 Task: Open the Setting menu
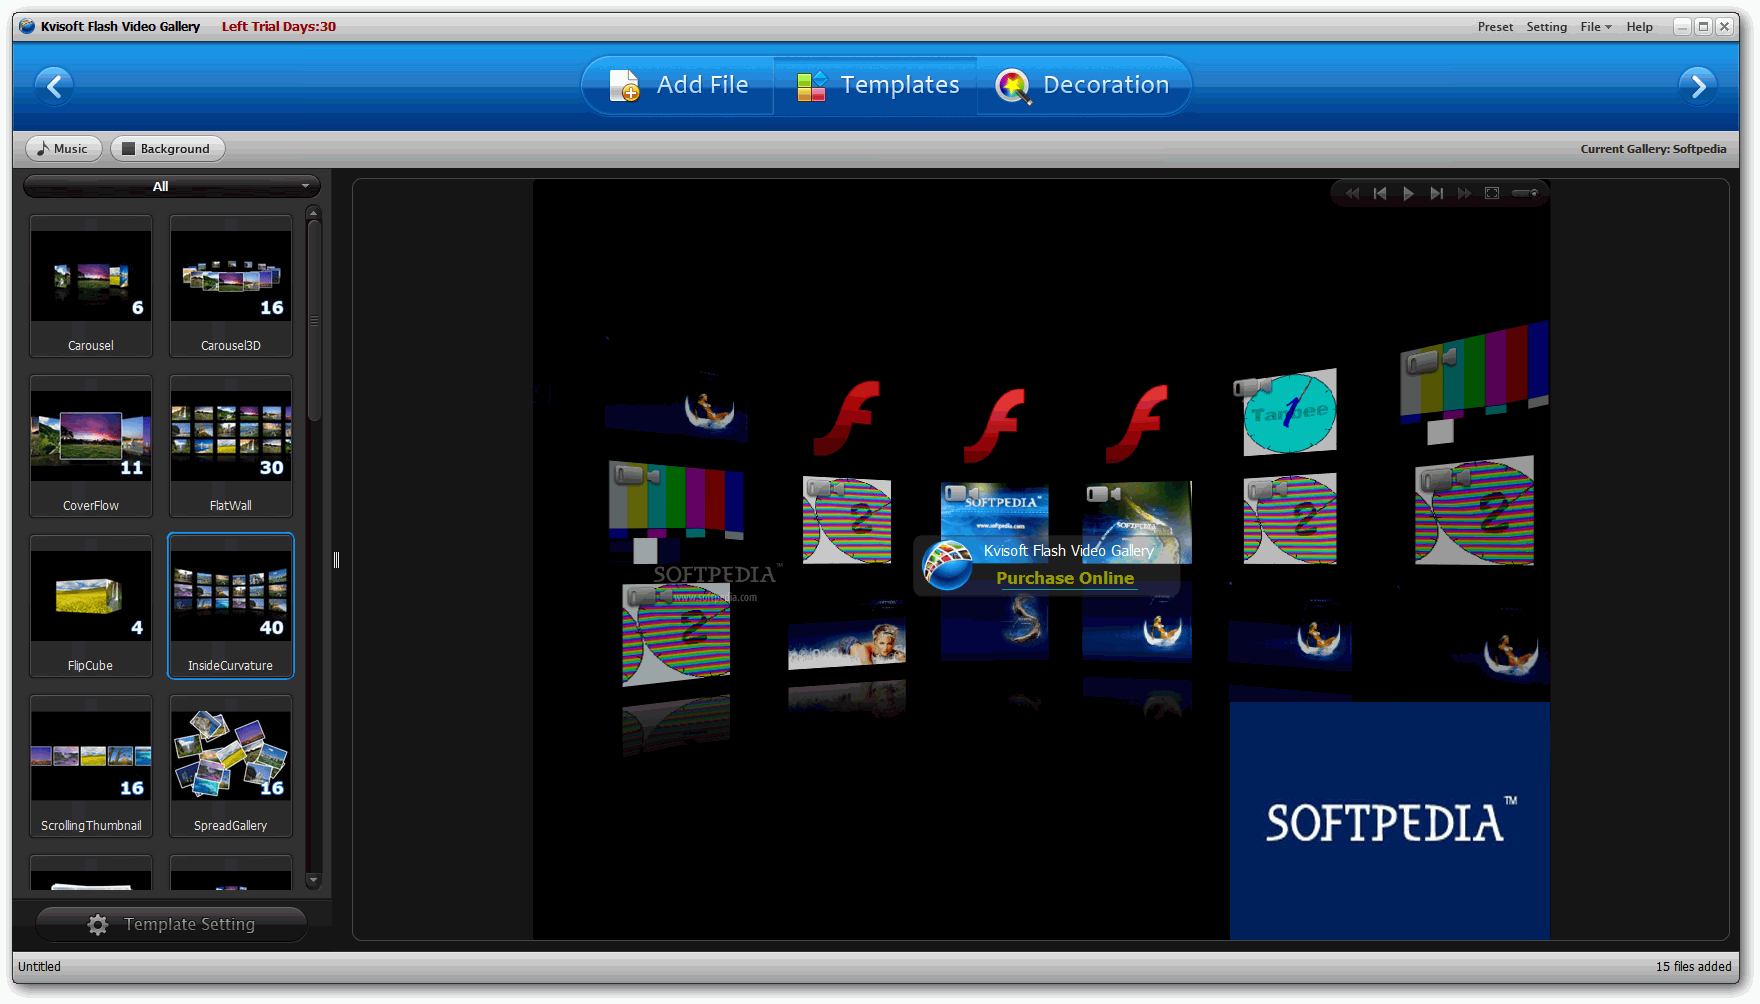coord(1546,27)
